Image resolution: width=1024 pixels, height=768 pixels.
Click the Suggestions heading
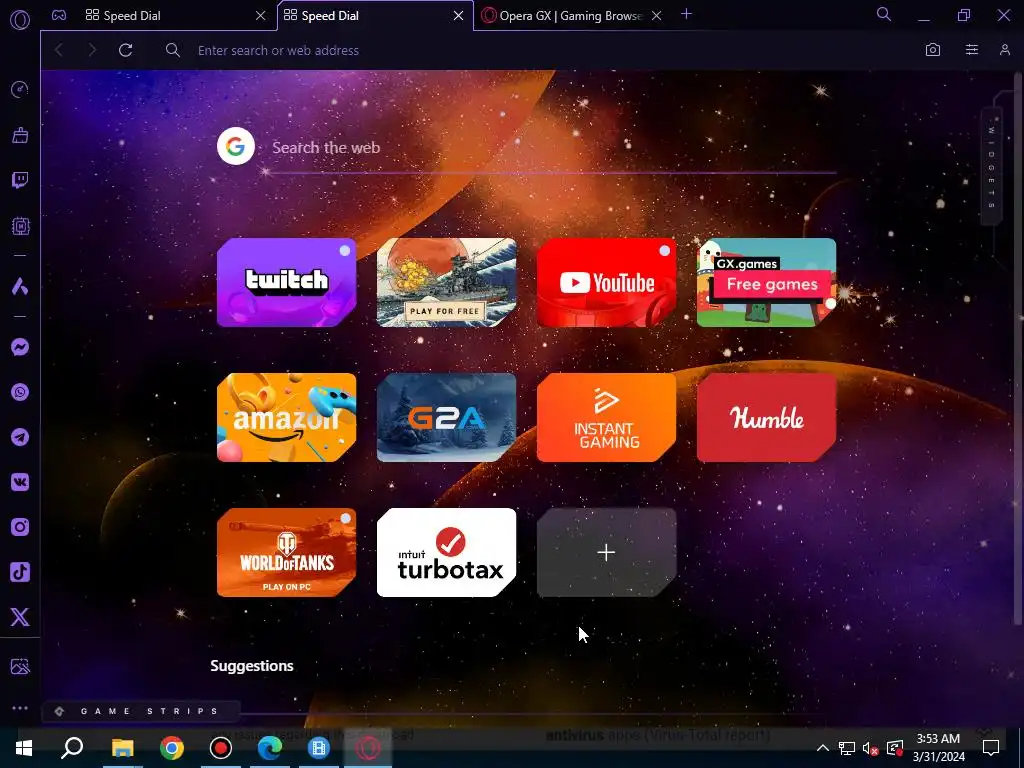[x=252, y=665]
